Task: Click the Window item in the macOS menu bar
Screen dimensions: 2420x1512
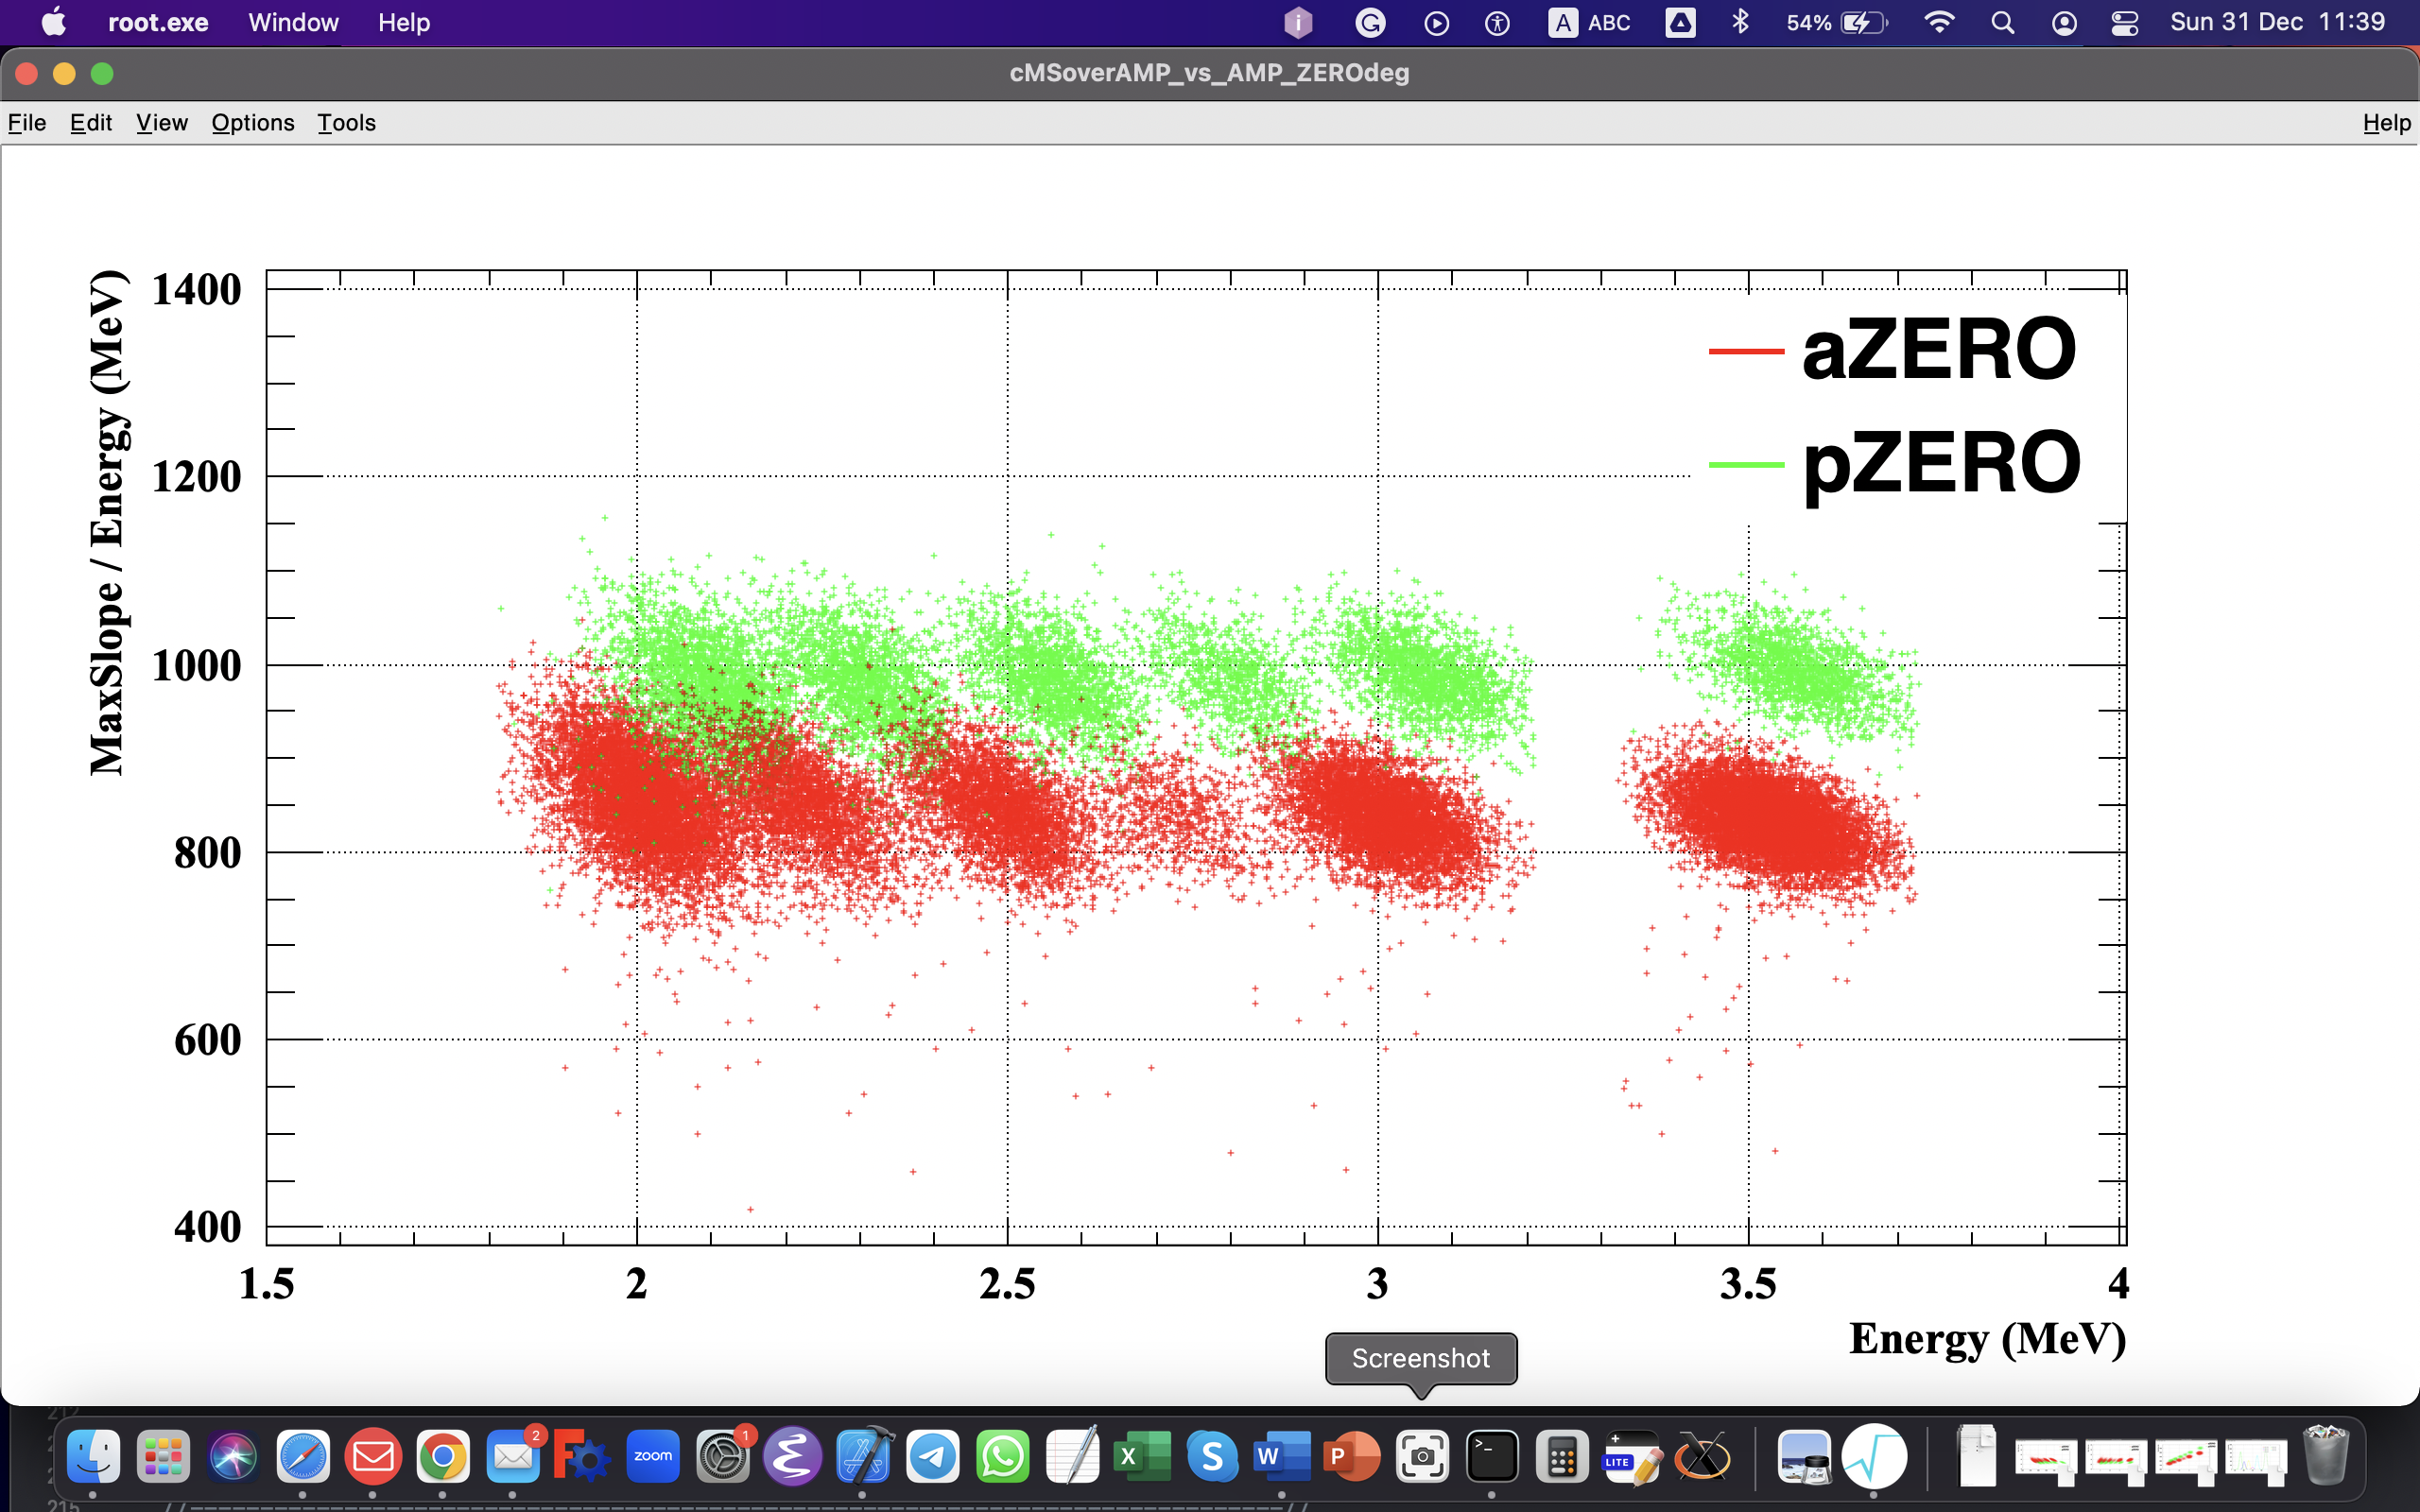Action: pyautogui.click(x=293, y=22)
